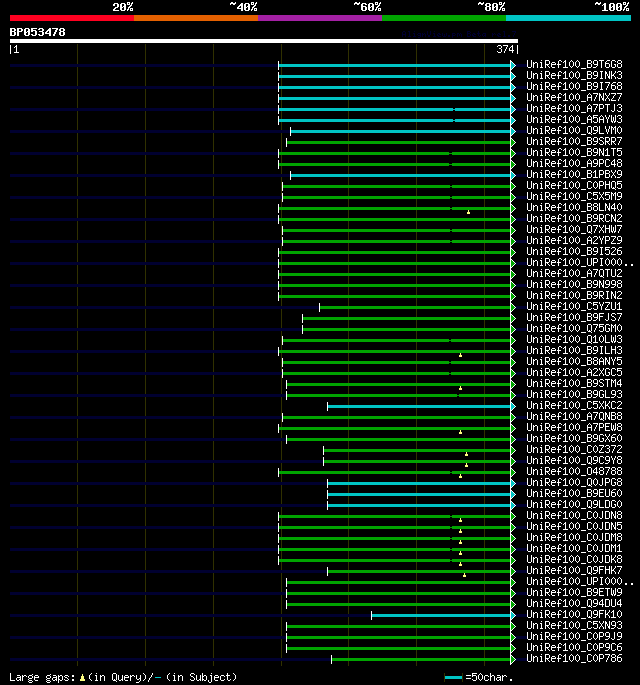Select the UniRef100_B8LN40 label
Viewport: 640px width, 685px height.
coord(574,207)
